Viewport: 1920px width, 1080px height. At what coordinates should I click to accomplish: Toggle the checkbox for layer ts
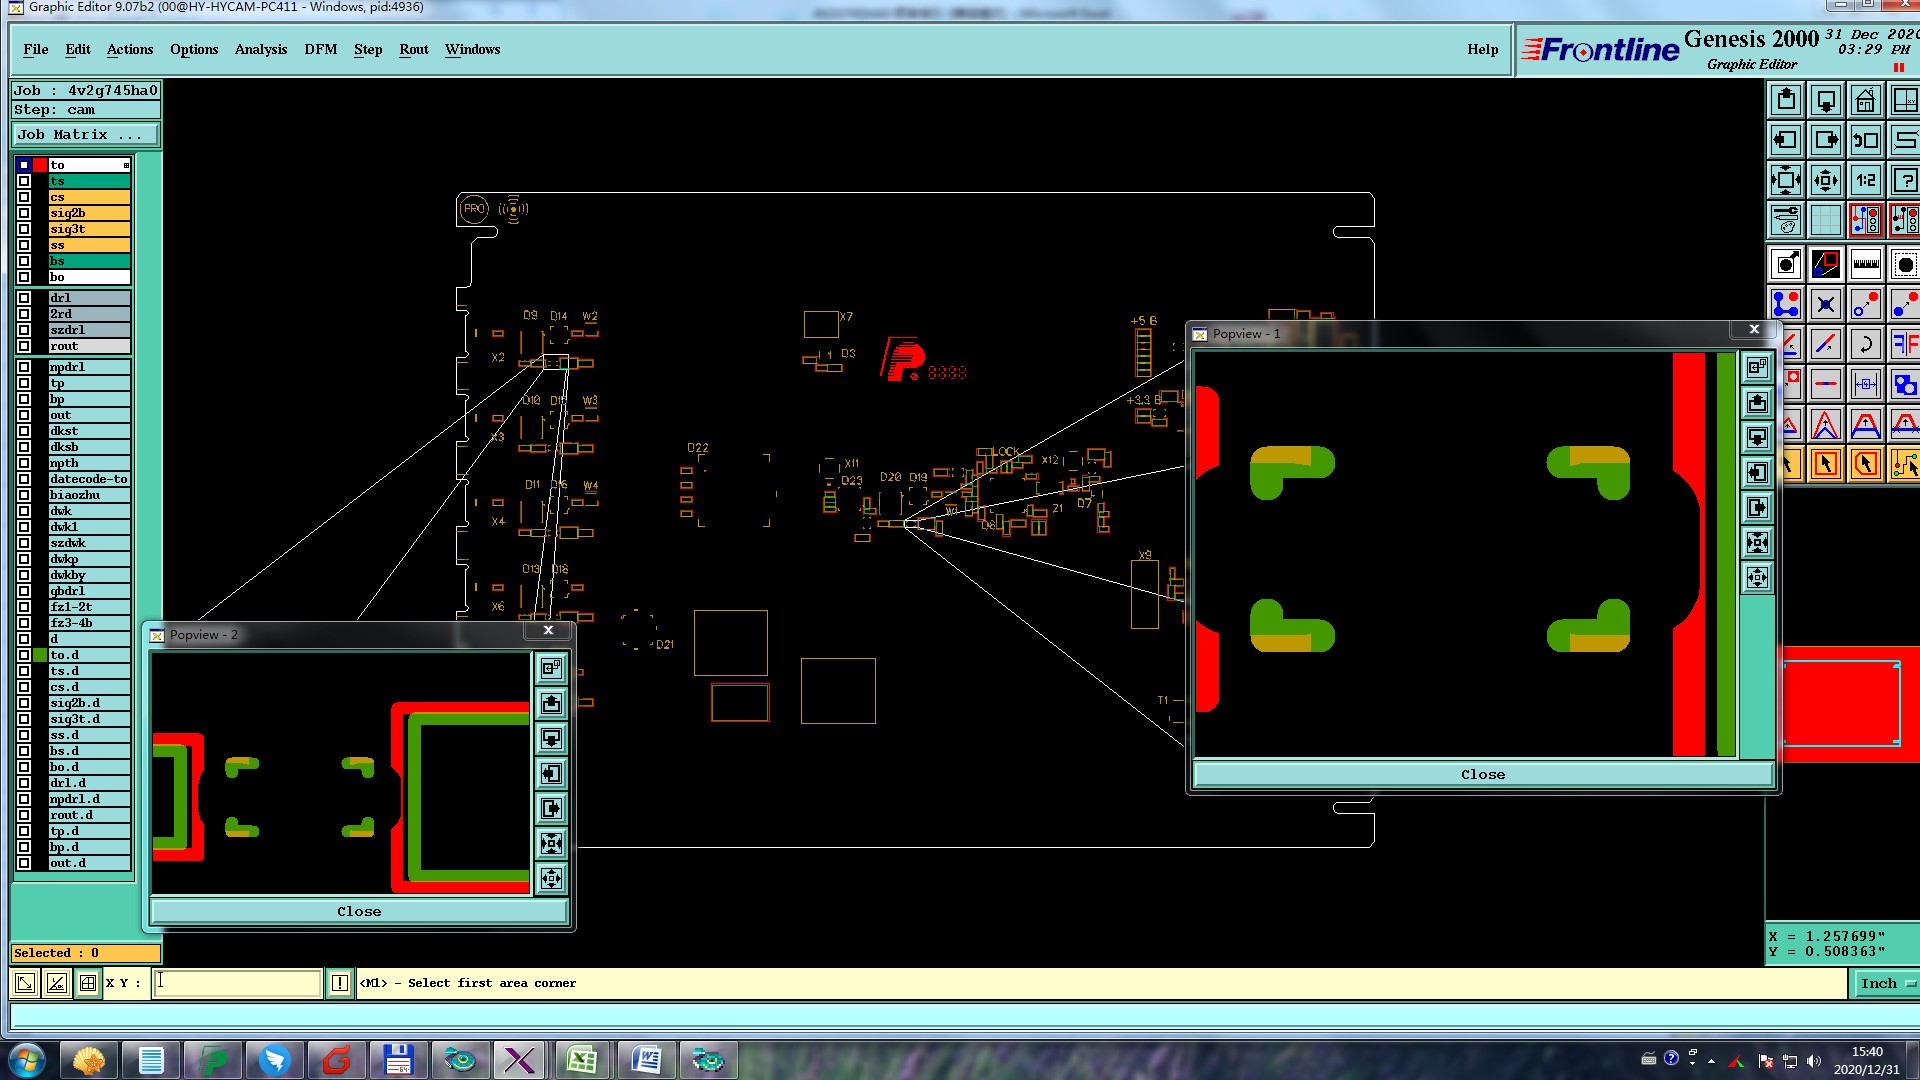pyautogui.click(x=24, y=181)
